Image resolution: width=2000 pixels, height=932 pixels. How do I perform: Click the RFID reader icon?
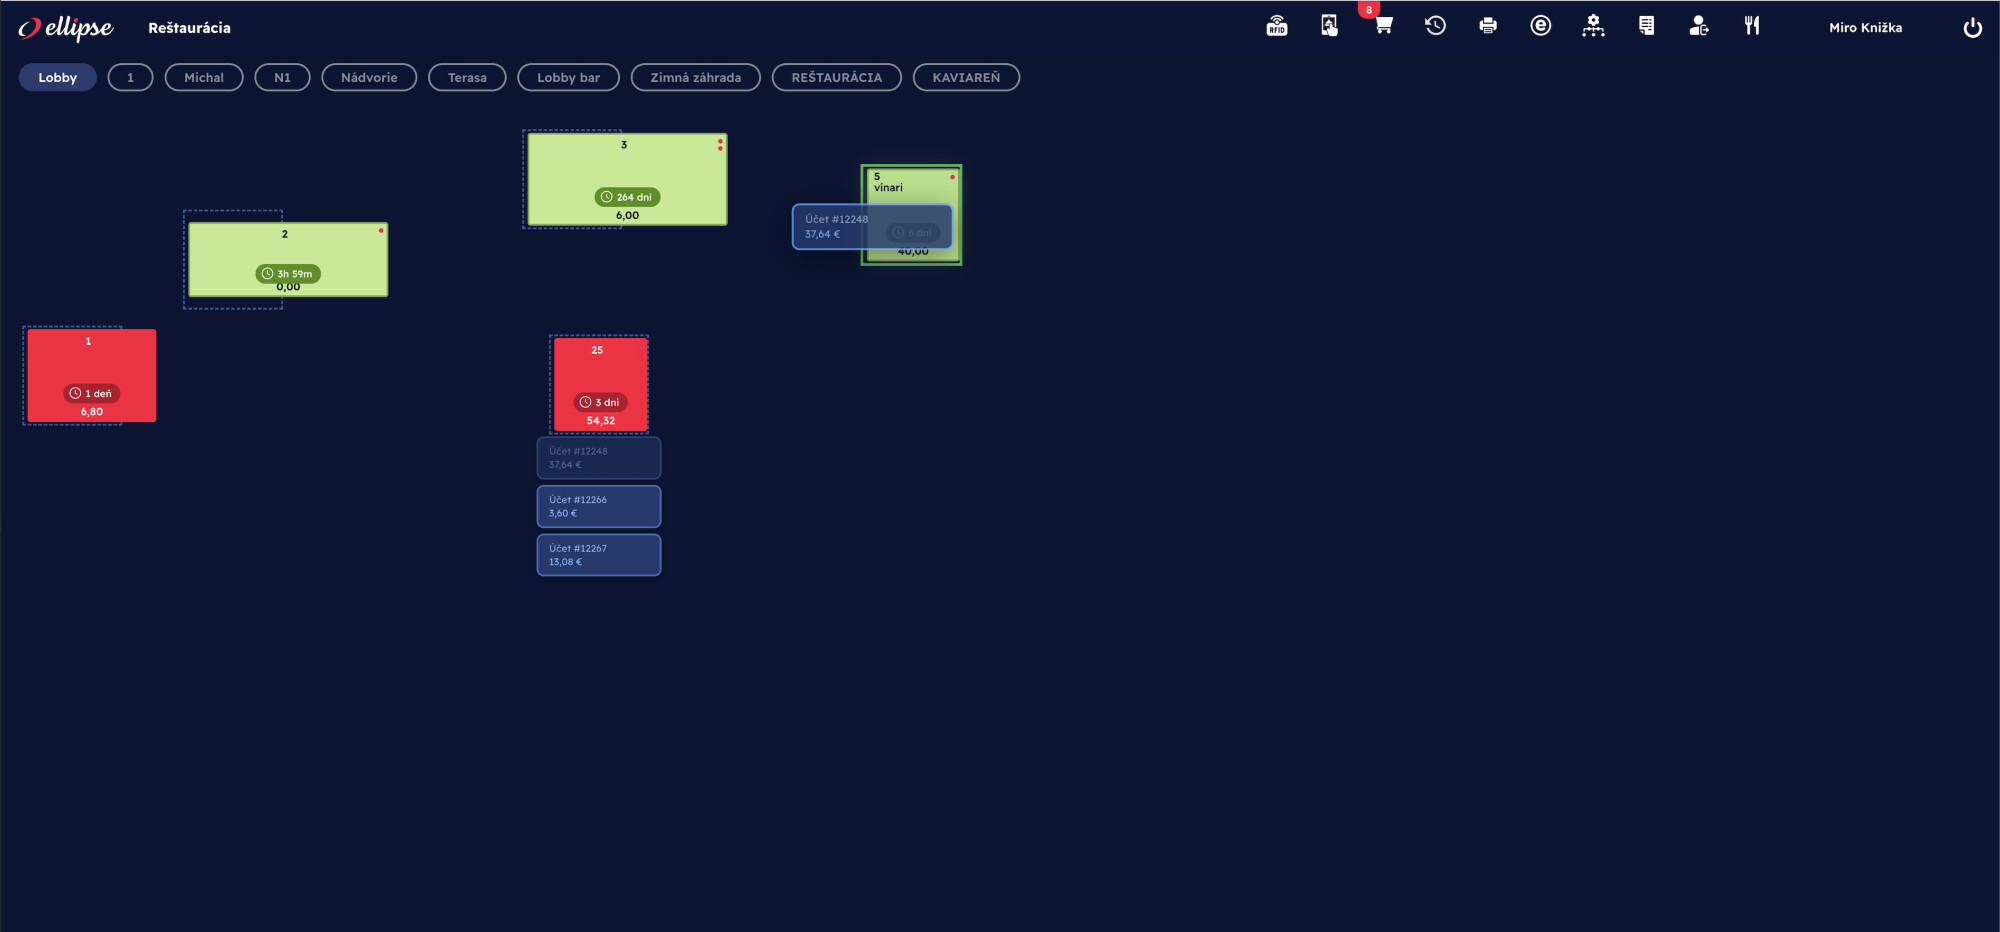(x=1277, y=27)
